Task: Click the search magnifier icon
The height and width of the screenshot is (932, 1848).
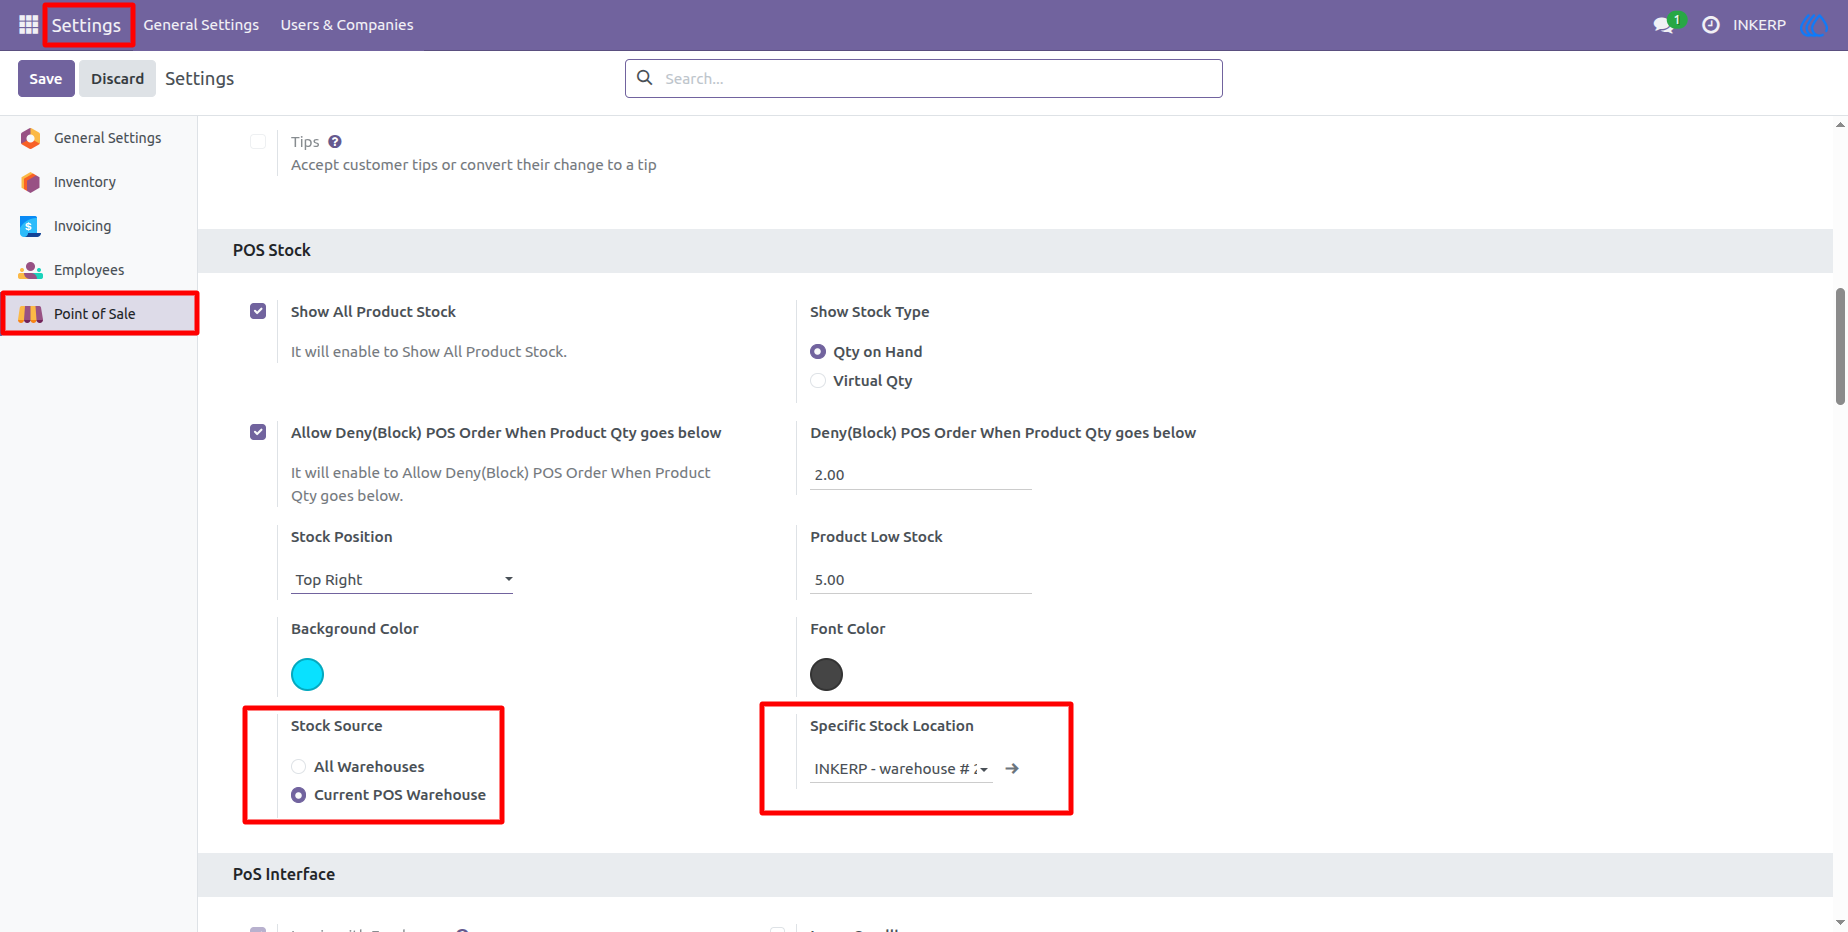Action: pos(645,78)
